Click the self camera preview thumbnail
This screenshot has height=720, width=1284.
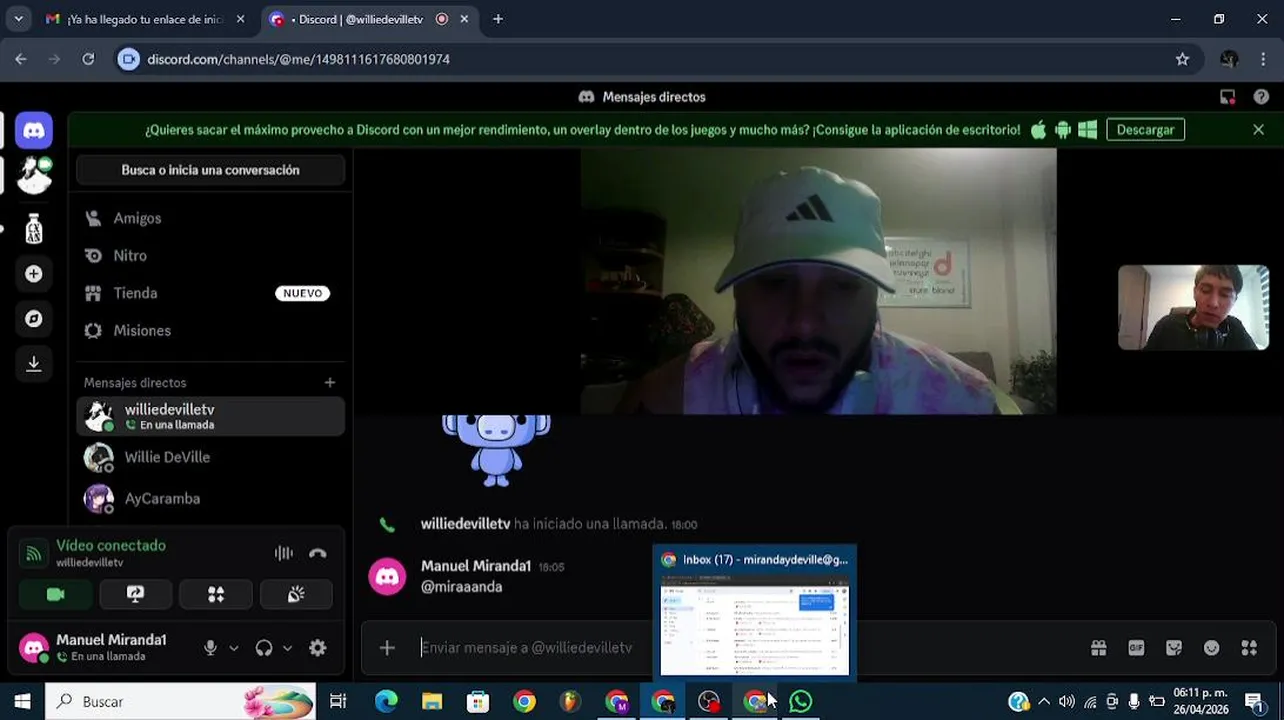[1193, 307]
